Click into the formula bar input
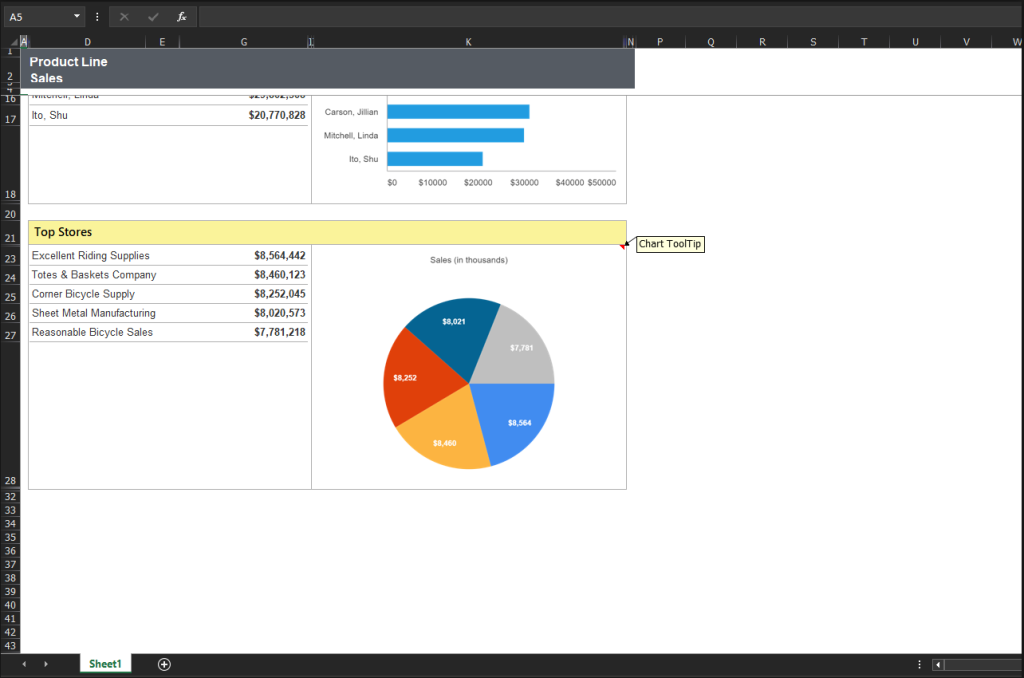 click(610, 17)
